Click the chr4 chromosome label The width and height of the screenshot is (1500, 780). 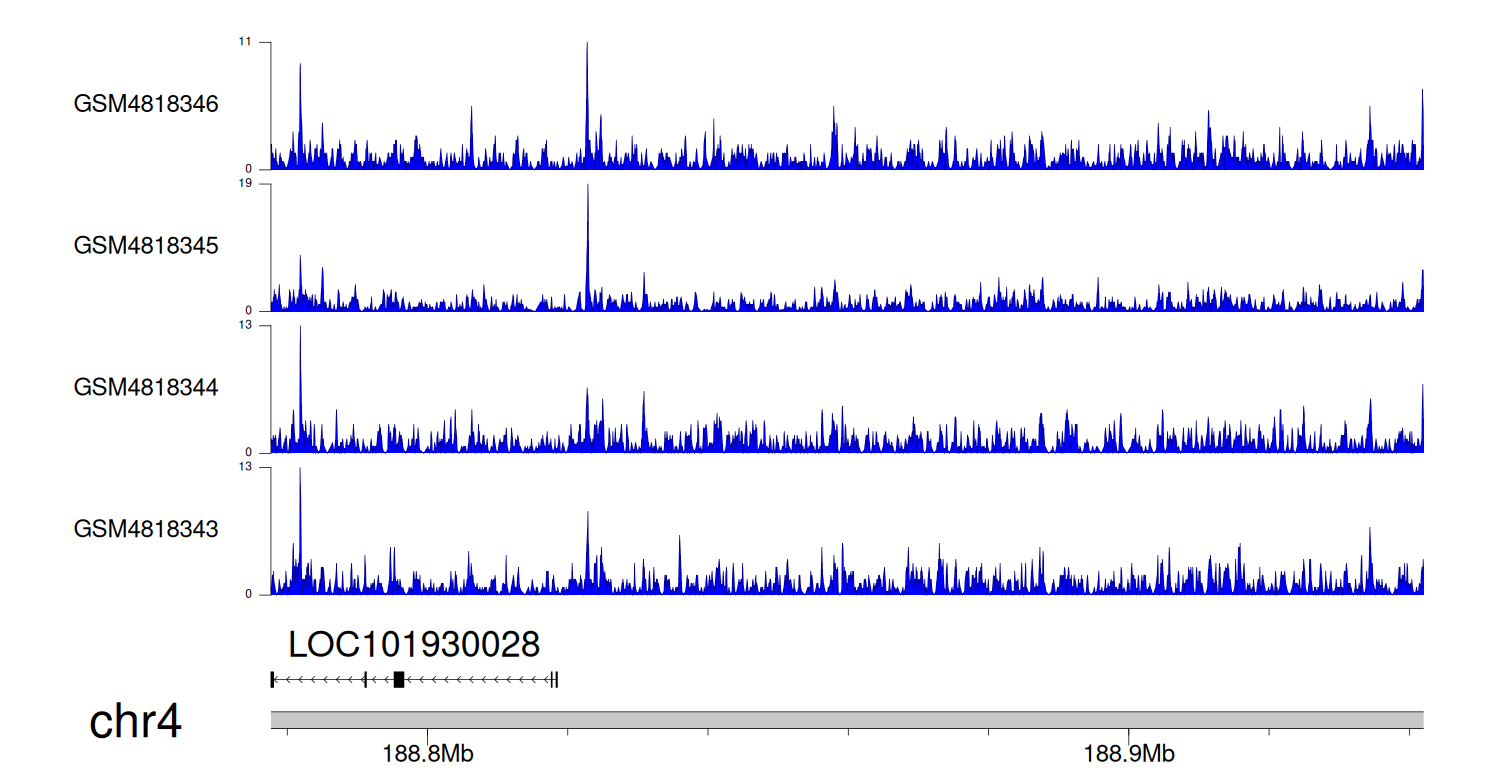point(135,722)
